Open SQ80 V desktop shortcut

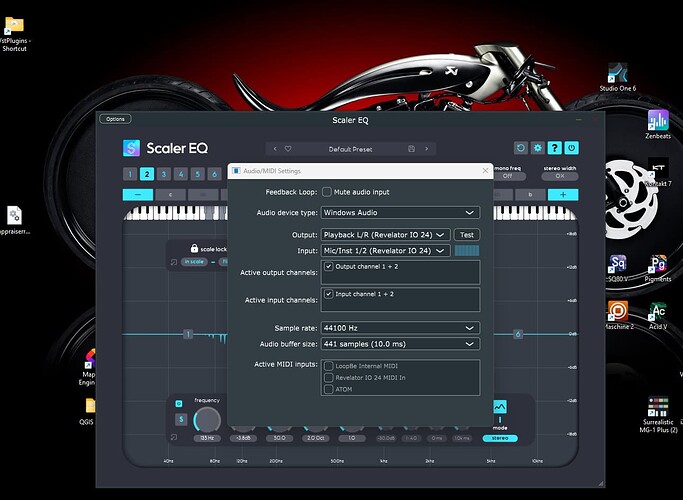[x=618, y=268]
